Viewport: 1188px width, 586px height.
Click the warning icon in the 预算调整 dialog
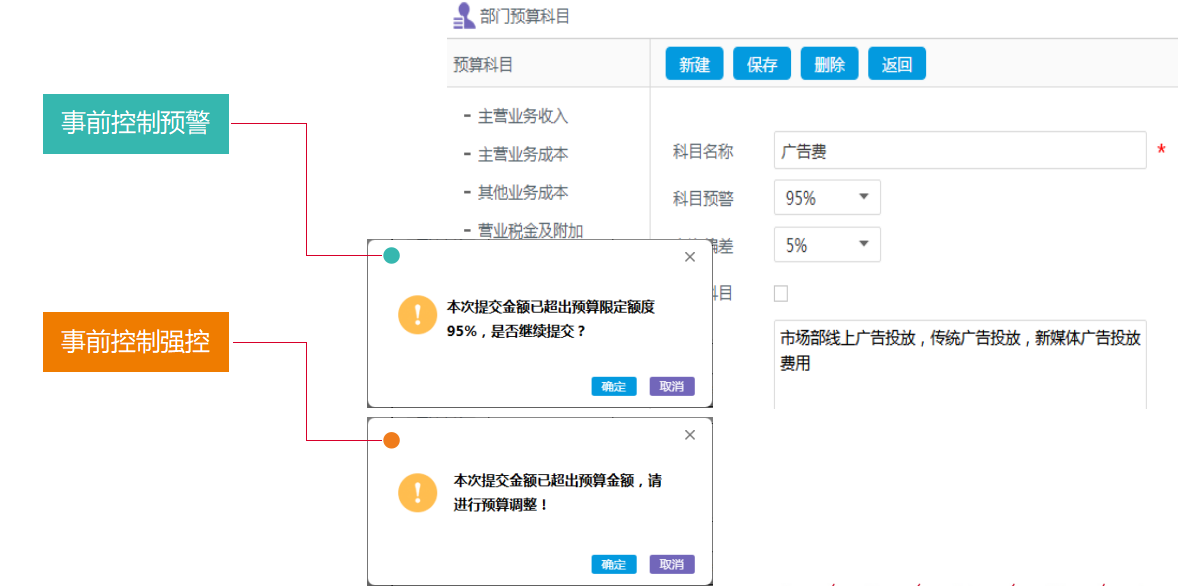tap(417, 493)
